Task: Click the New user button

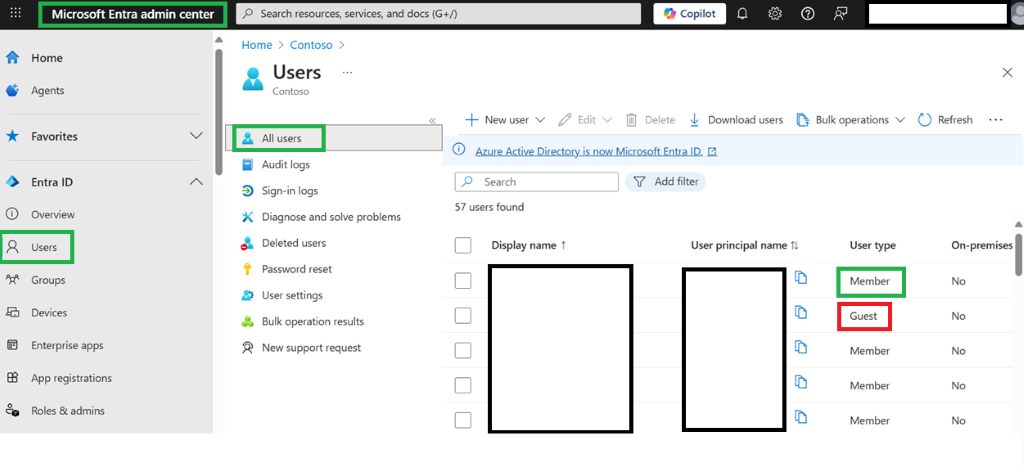Action: 497,120
